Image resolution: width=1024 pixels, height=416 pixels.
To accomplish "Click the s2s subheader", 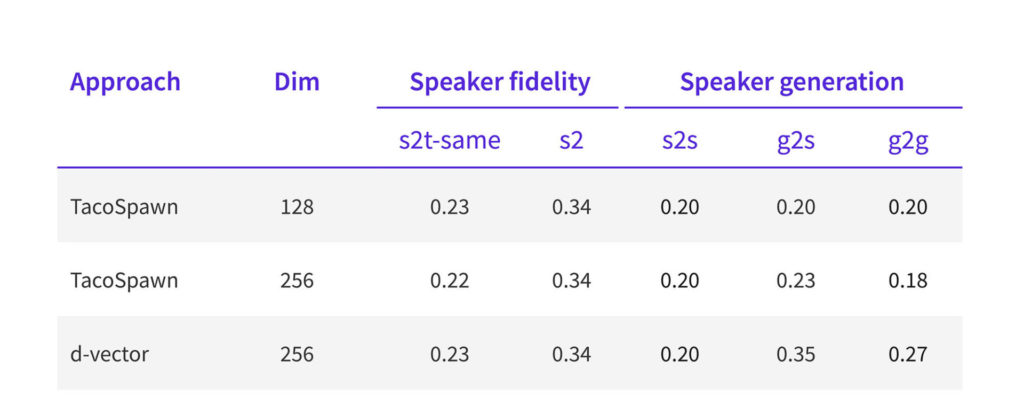I will pos(679,141).
